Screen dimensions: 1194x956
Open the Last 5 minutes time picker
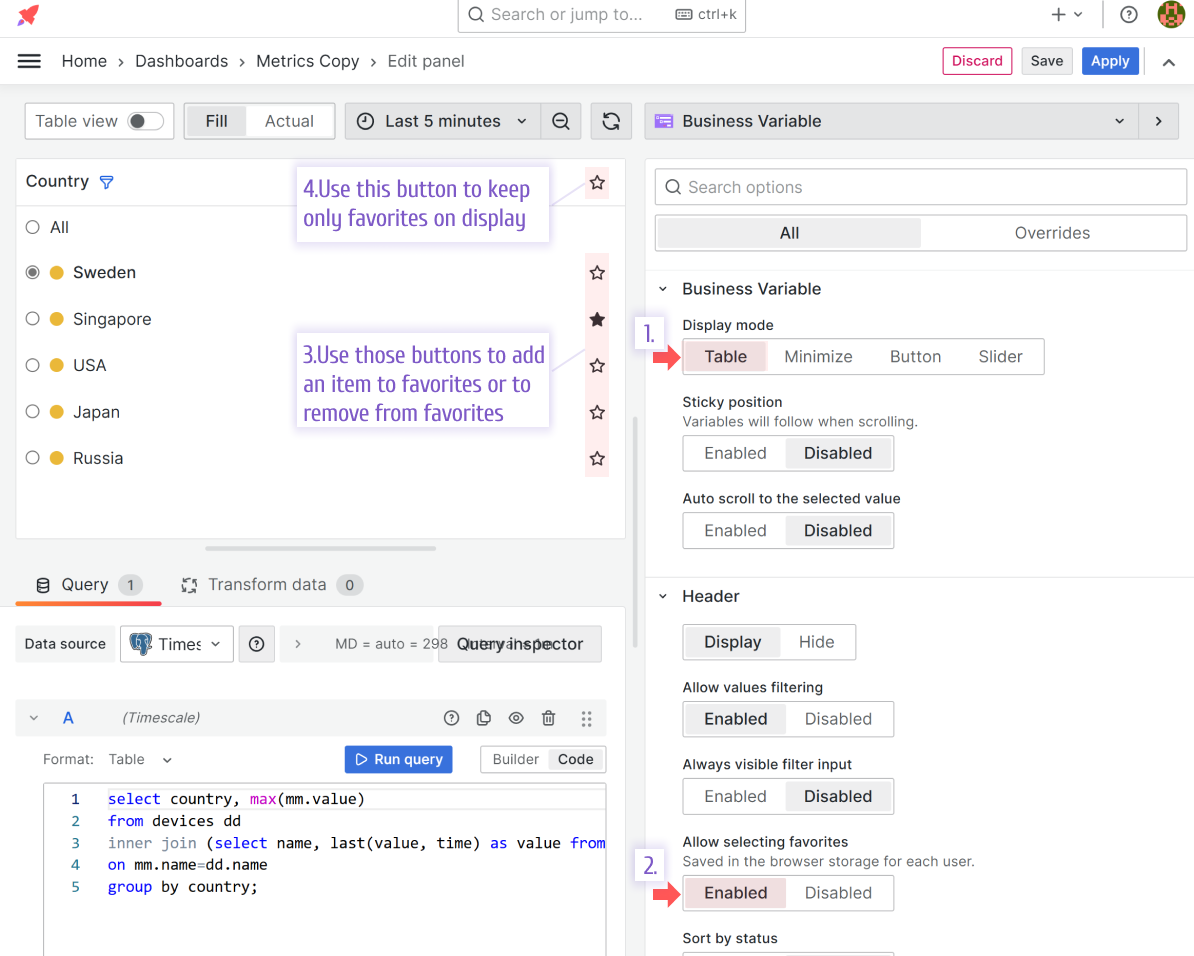442,121
